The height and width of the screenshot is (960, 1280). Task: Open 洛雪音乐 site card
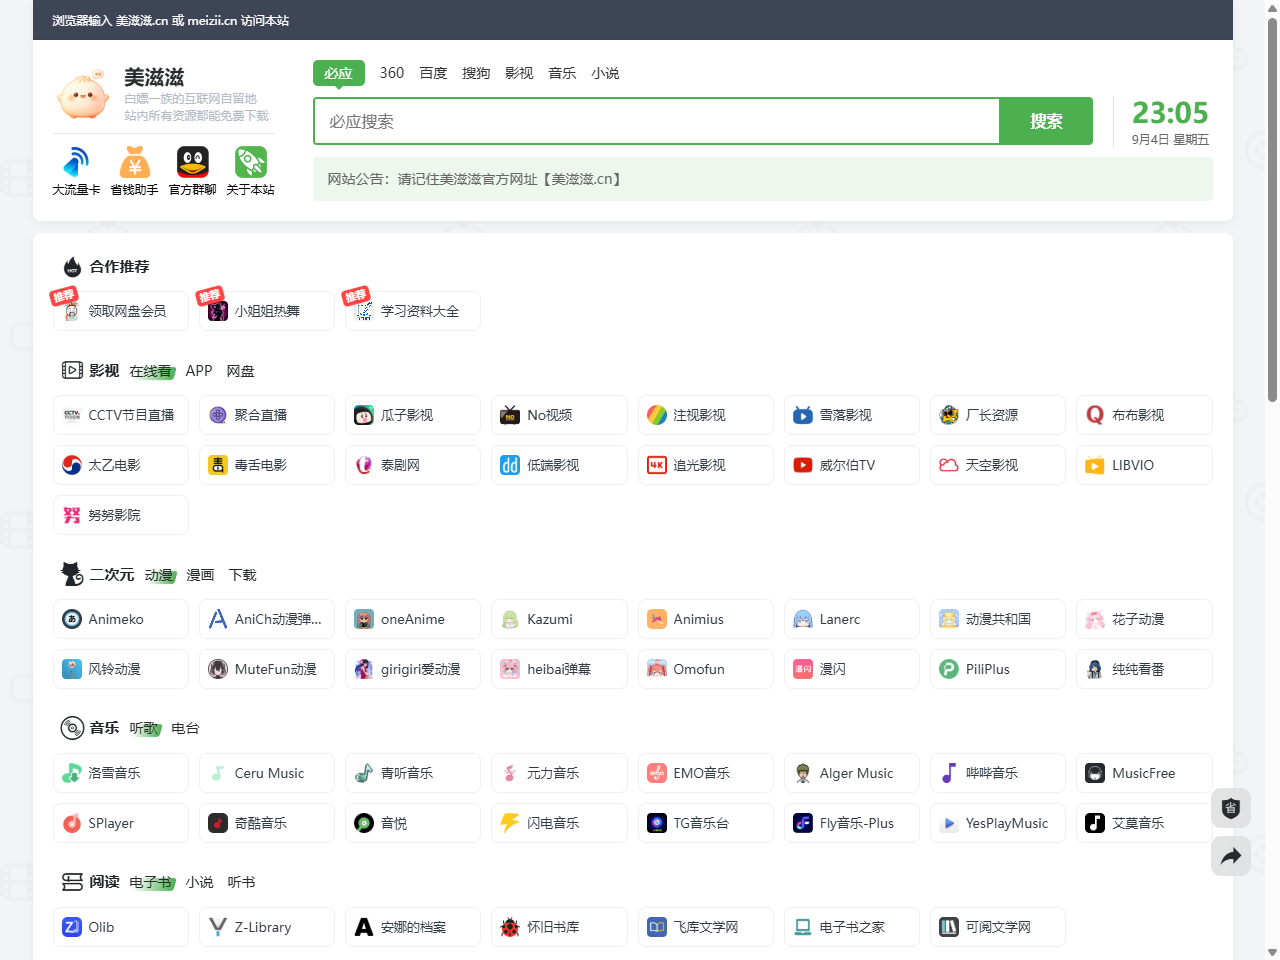pyautogui.click(x=121, y=773)
